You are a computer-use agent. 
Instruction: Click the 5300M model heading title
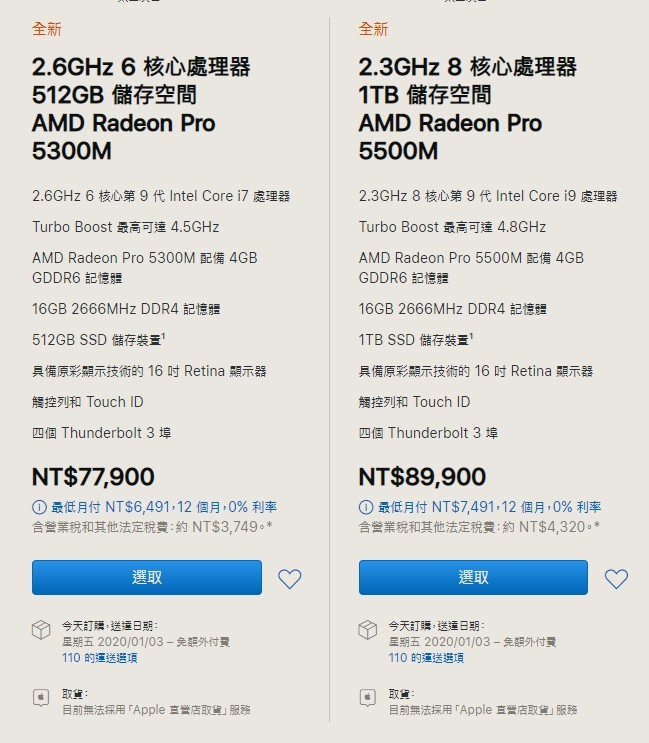click(141, 109)
